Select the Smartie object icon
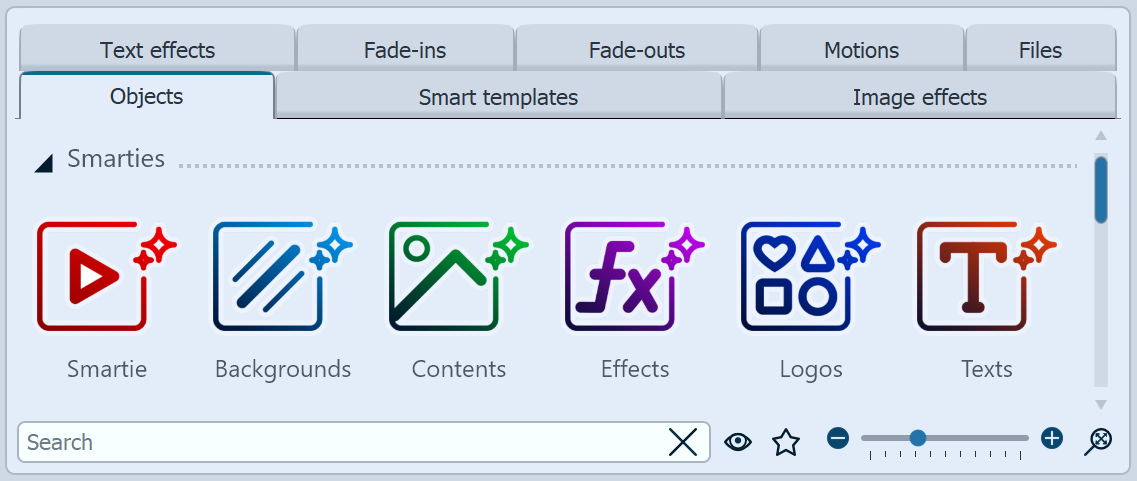 pyautogui.click(x=105, y=277)
